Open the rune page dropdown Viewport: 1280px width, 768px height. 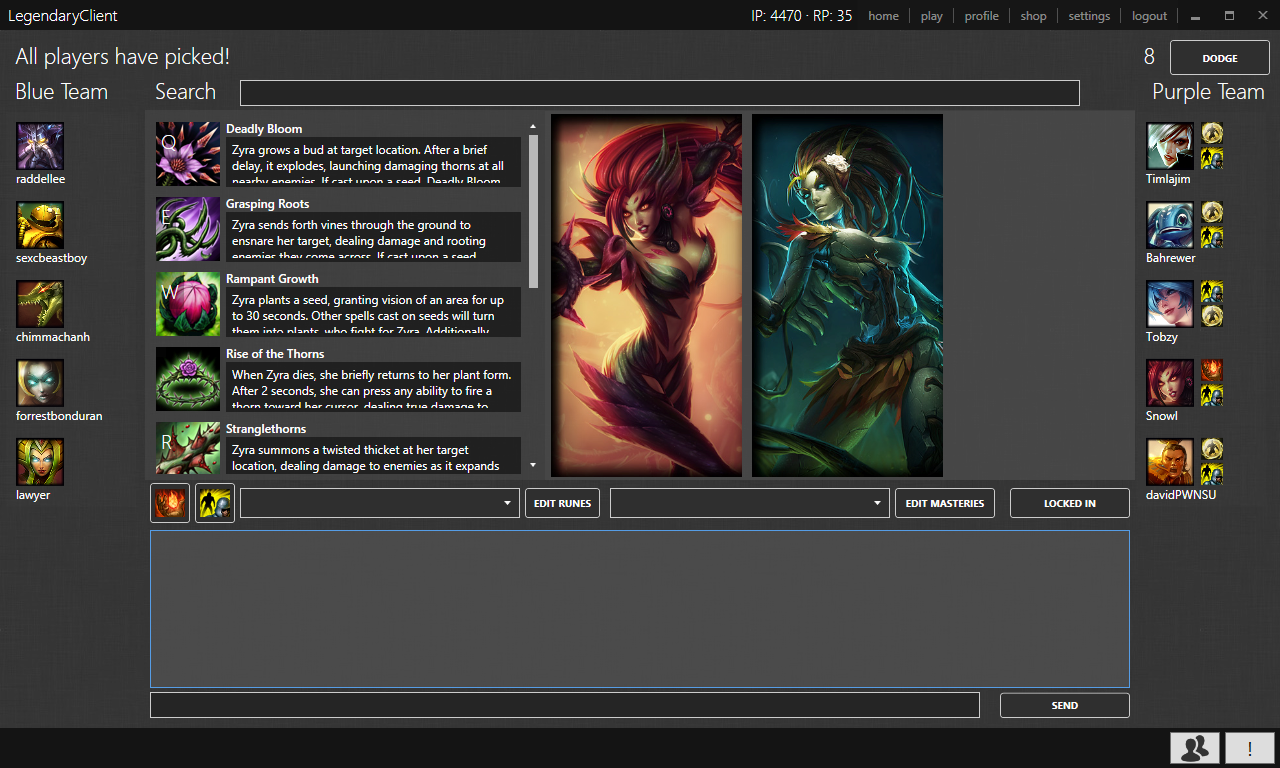tap(380, 503)
